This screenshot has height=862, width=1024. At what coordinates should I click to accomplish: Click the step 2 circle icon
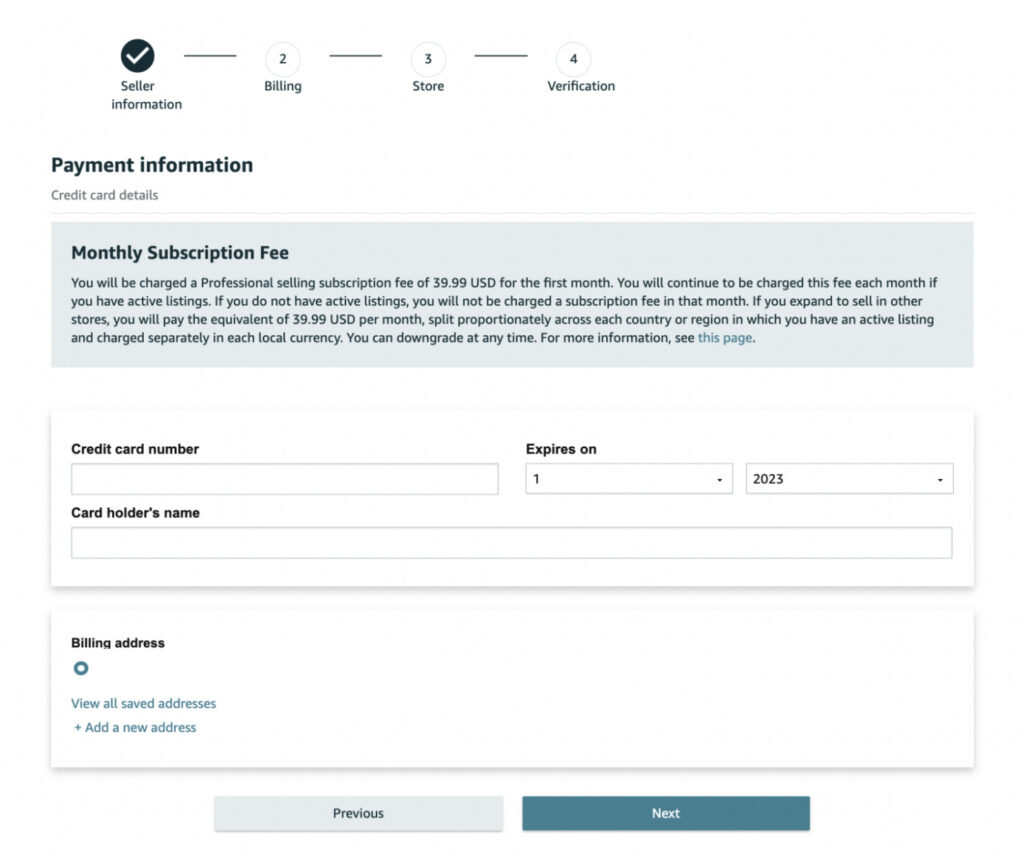click(282, 59)
